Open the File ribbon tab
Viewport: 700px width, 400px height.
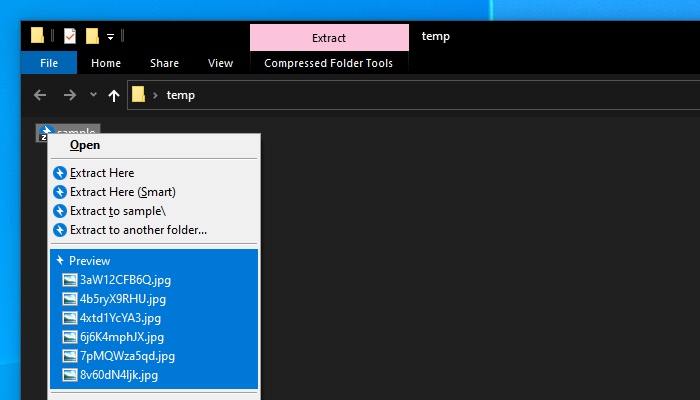tap(48, 63)
